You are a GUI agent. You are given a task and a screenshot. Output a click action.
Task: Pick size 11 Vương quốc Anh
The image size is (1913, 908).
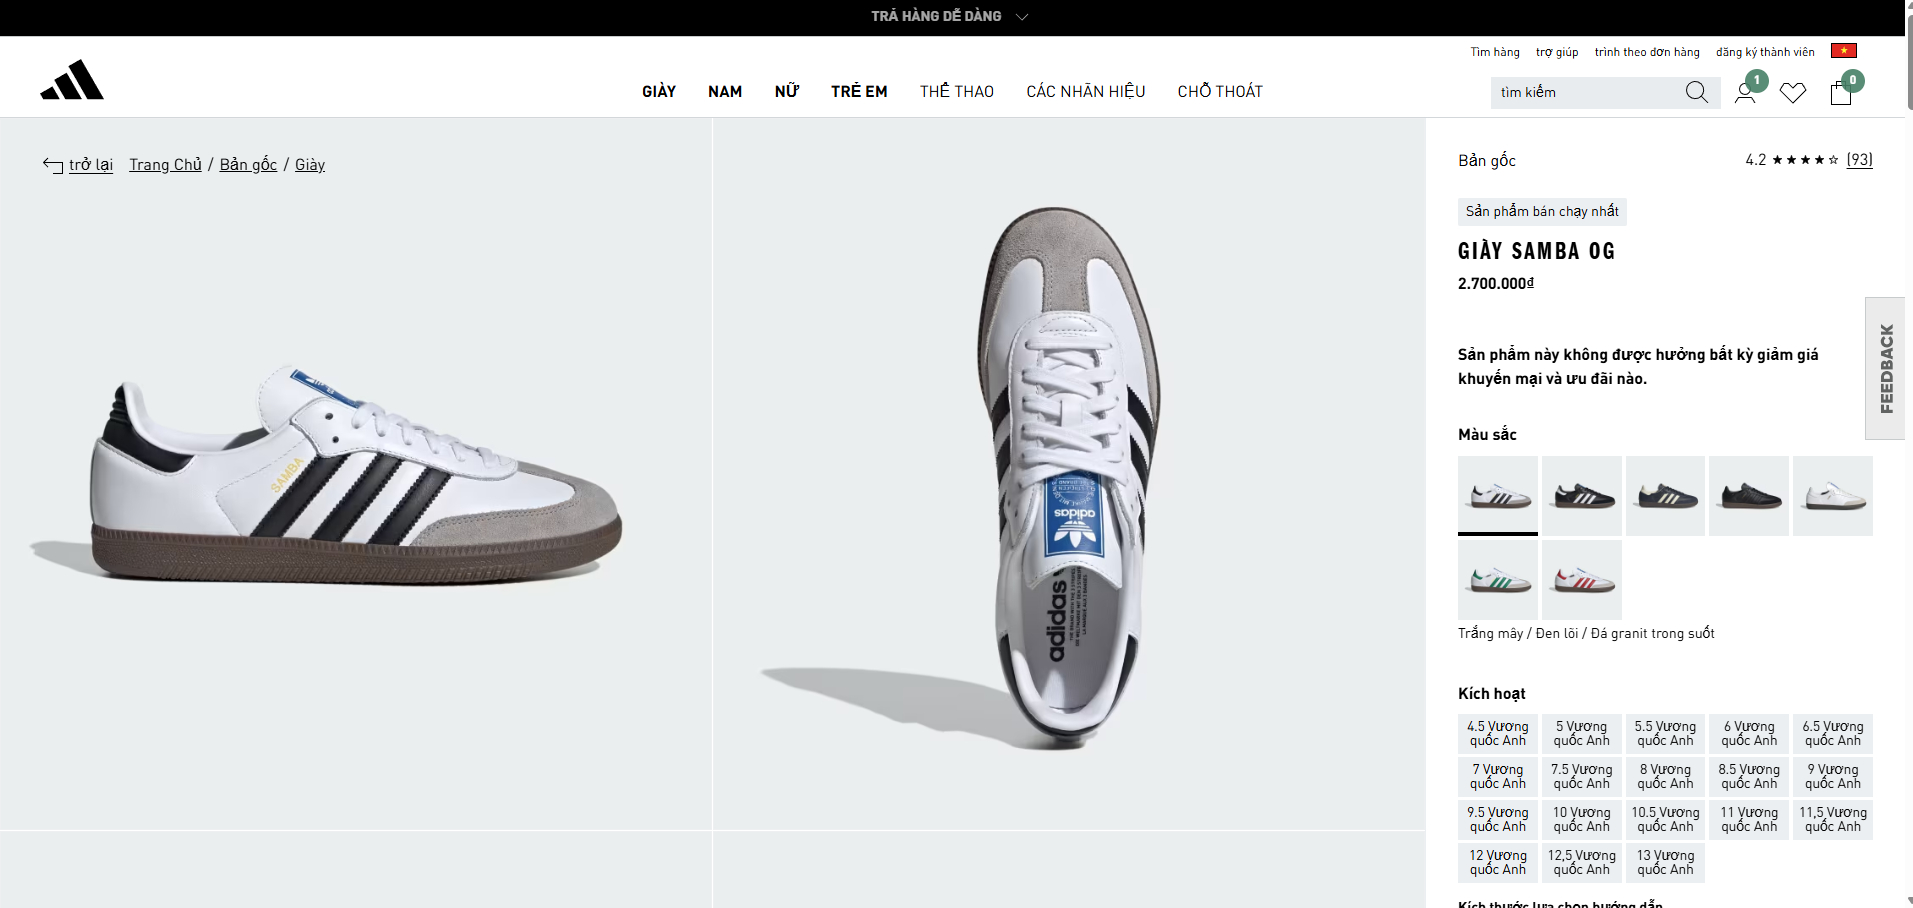point(1749,820)
